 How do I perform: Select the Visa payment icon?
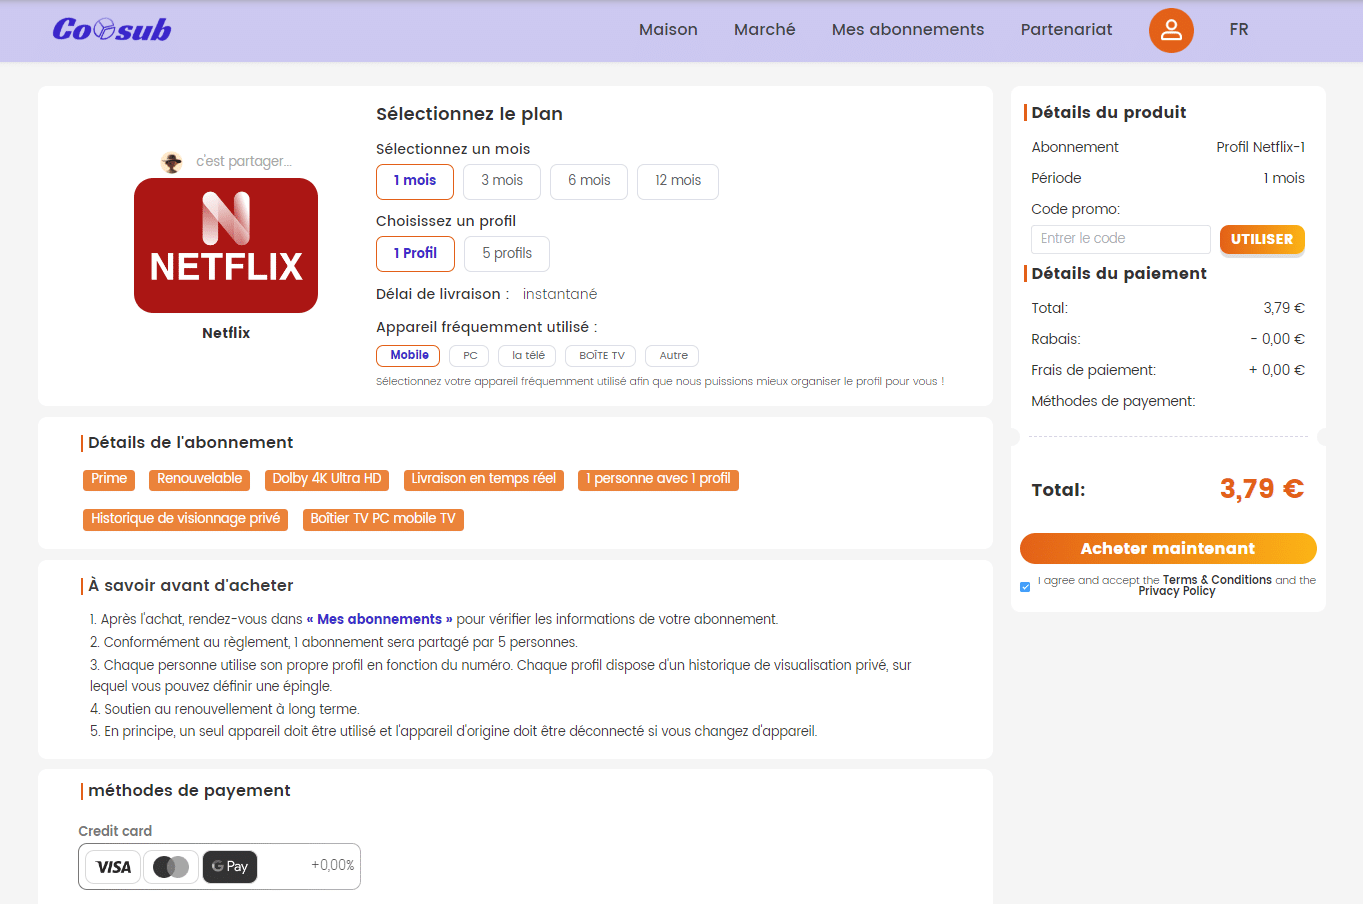point(113,867)
